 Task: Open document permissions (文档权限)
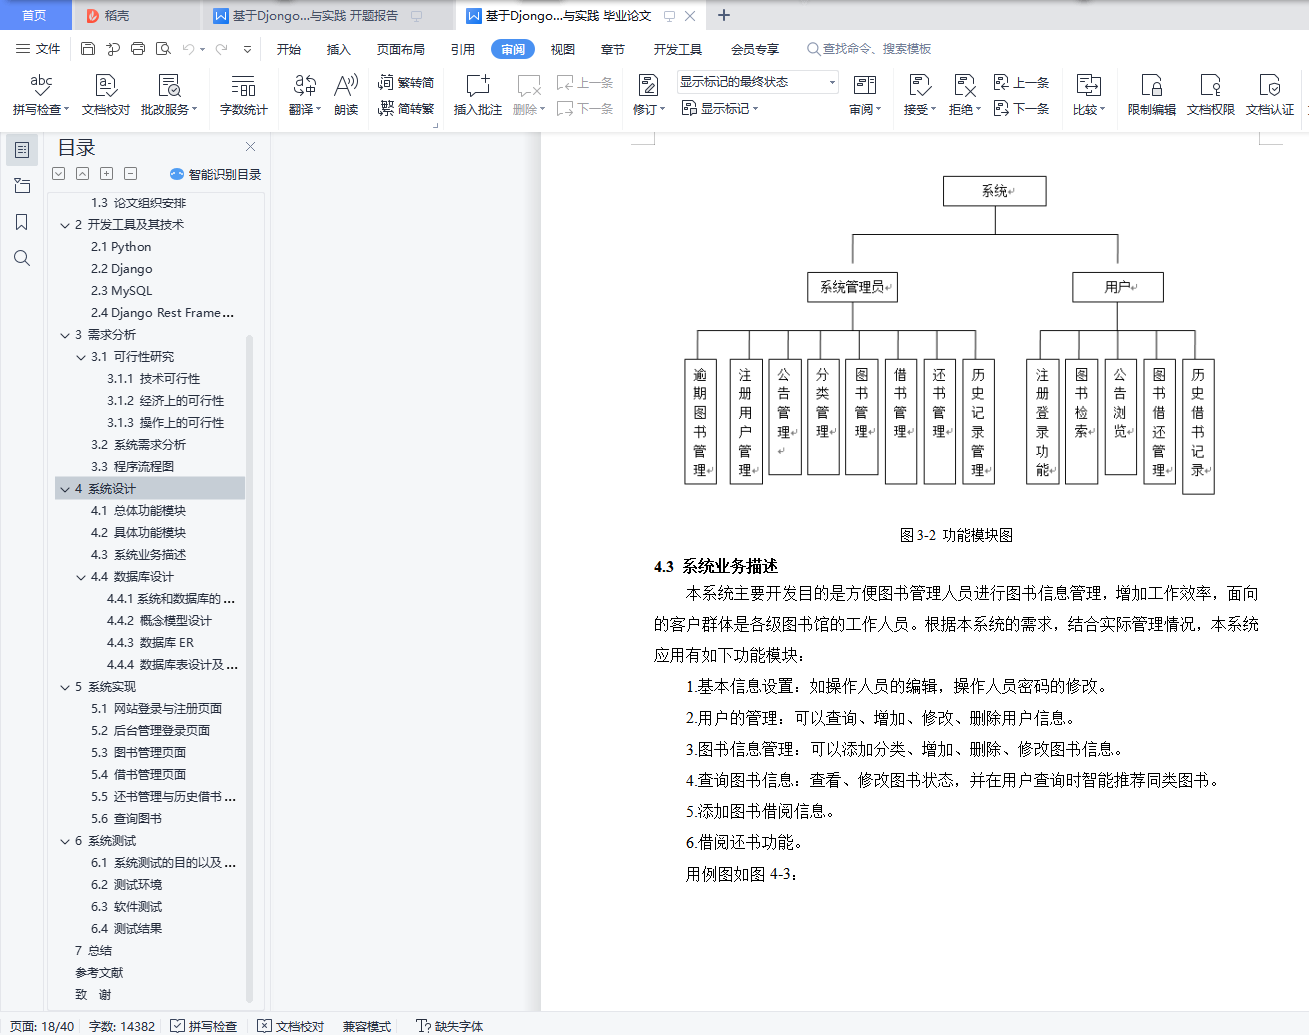pyautogui.click(x=1211, y=95)
